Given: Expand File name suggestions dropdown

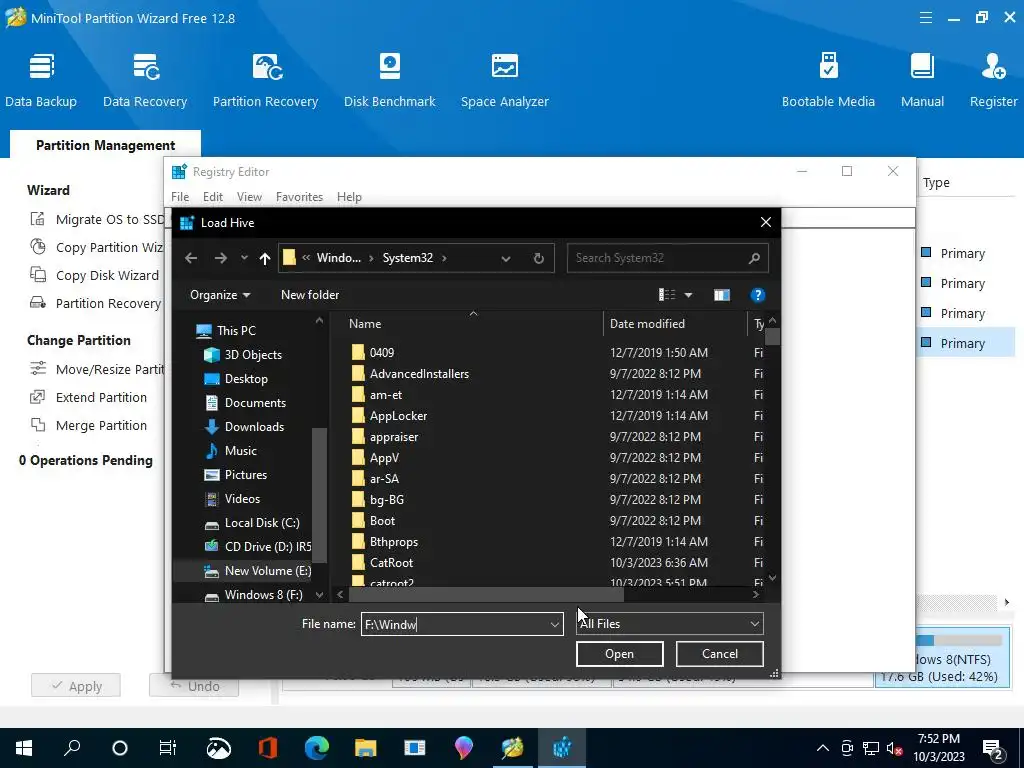Looking at the screenshot, I should tap(554, 624).
